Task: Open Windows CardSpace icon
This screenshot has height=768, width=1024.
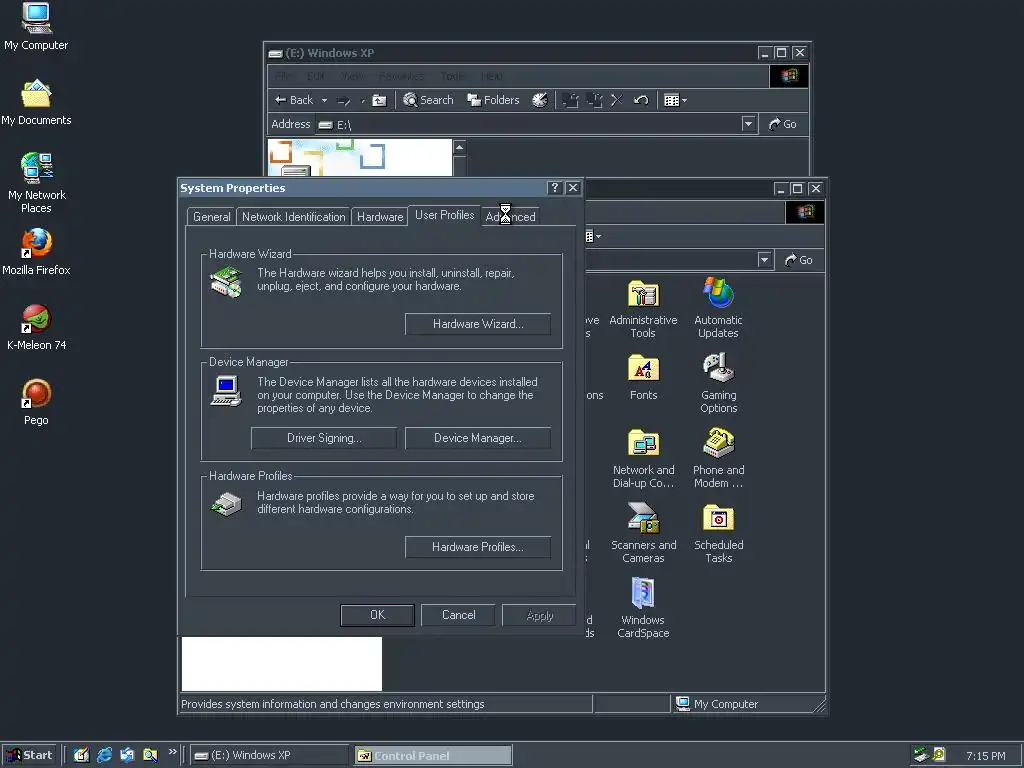Action: [643, 609]
